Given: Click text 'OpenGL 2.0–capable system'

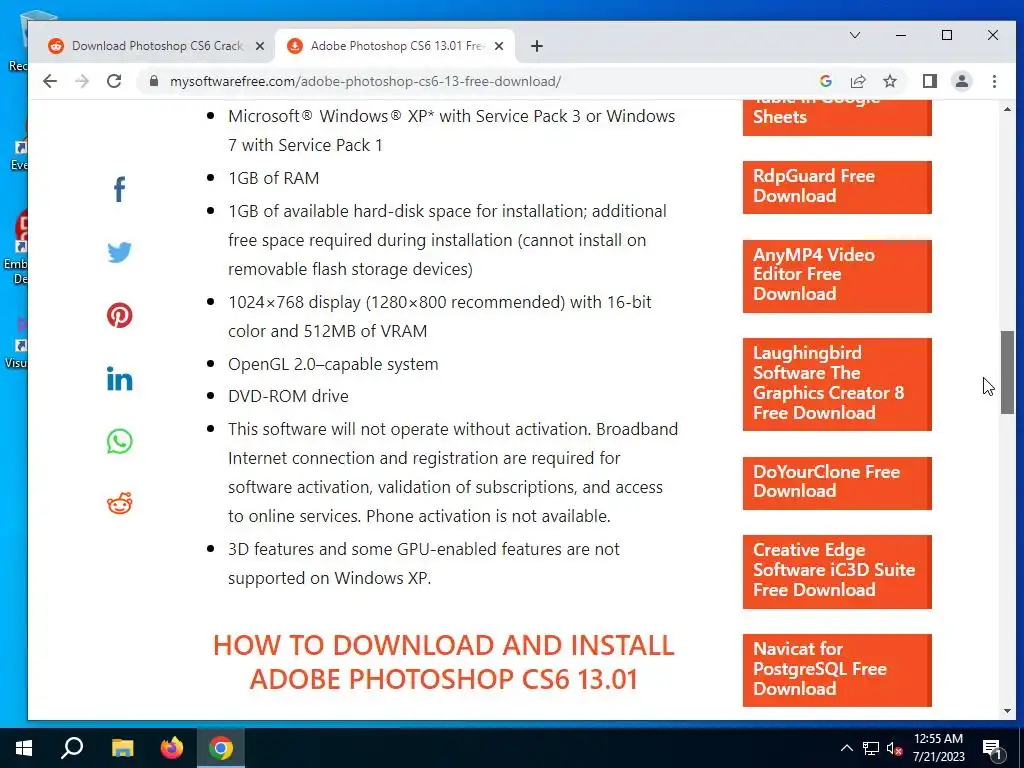Looking at the screenshot, I should (333, 364).
